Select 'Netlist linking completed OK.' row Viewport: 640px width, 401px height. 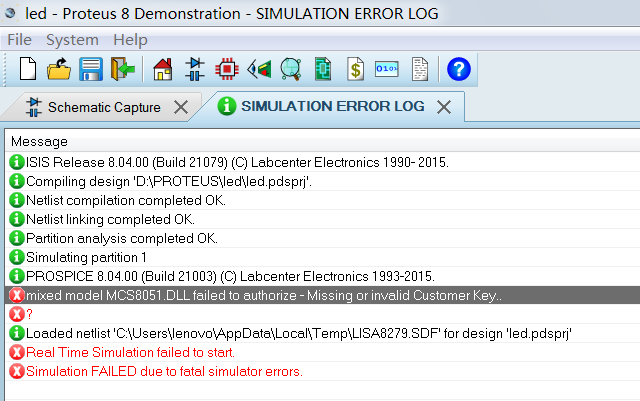coord(322,219)
